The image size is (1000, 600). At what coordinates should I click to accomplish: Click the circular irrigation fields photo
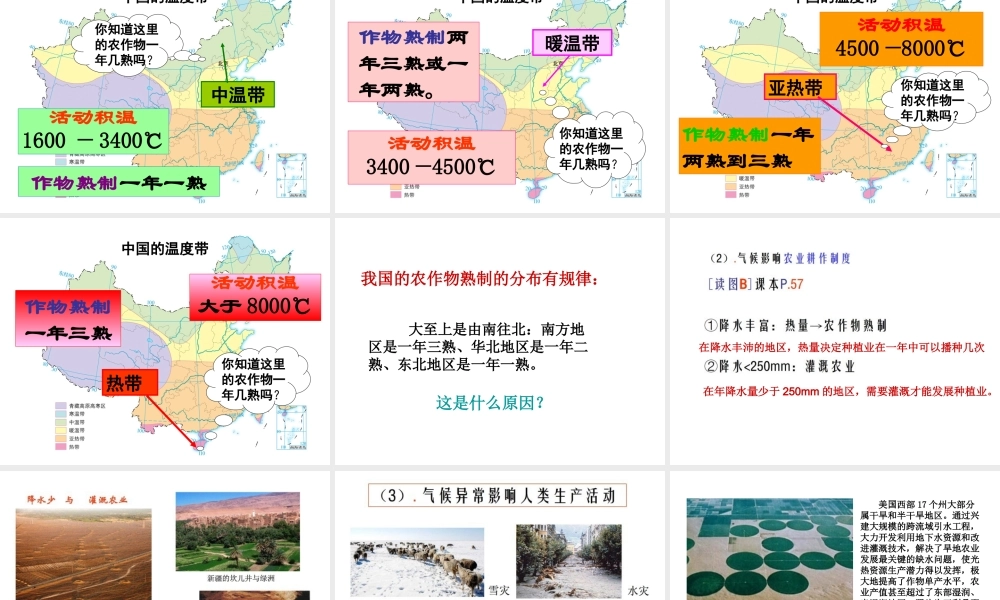(769, 549)
